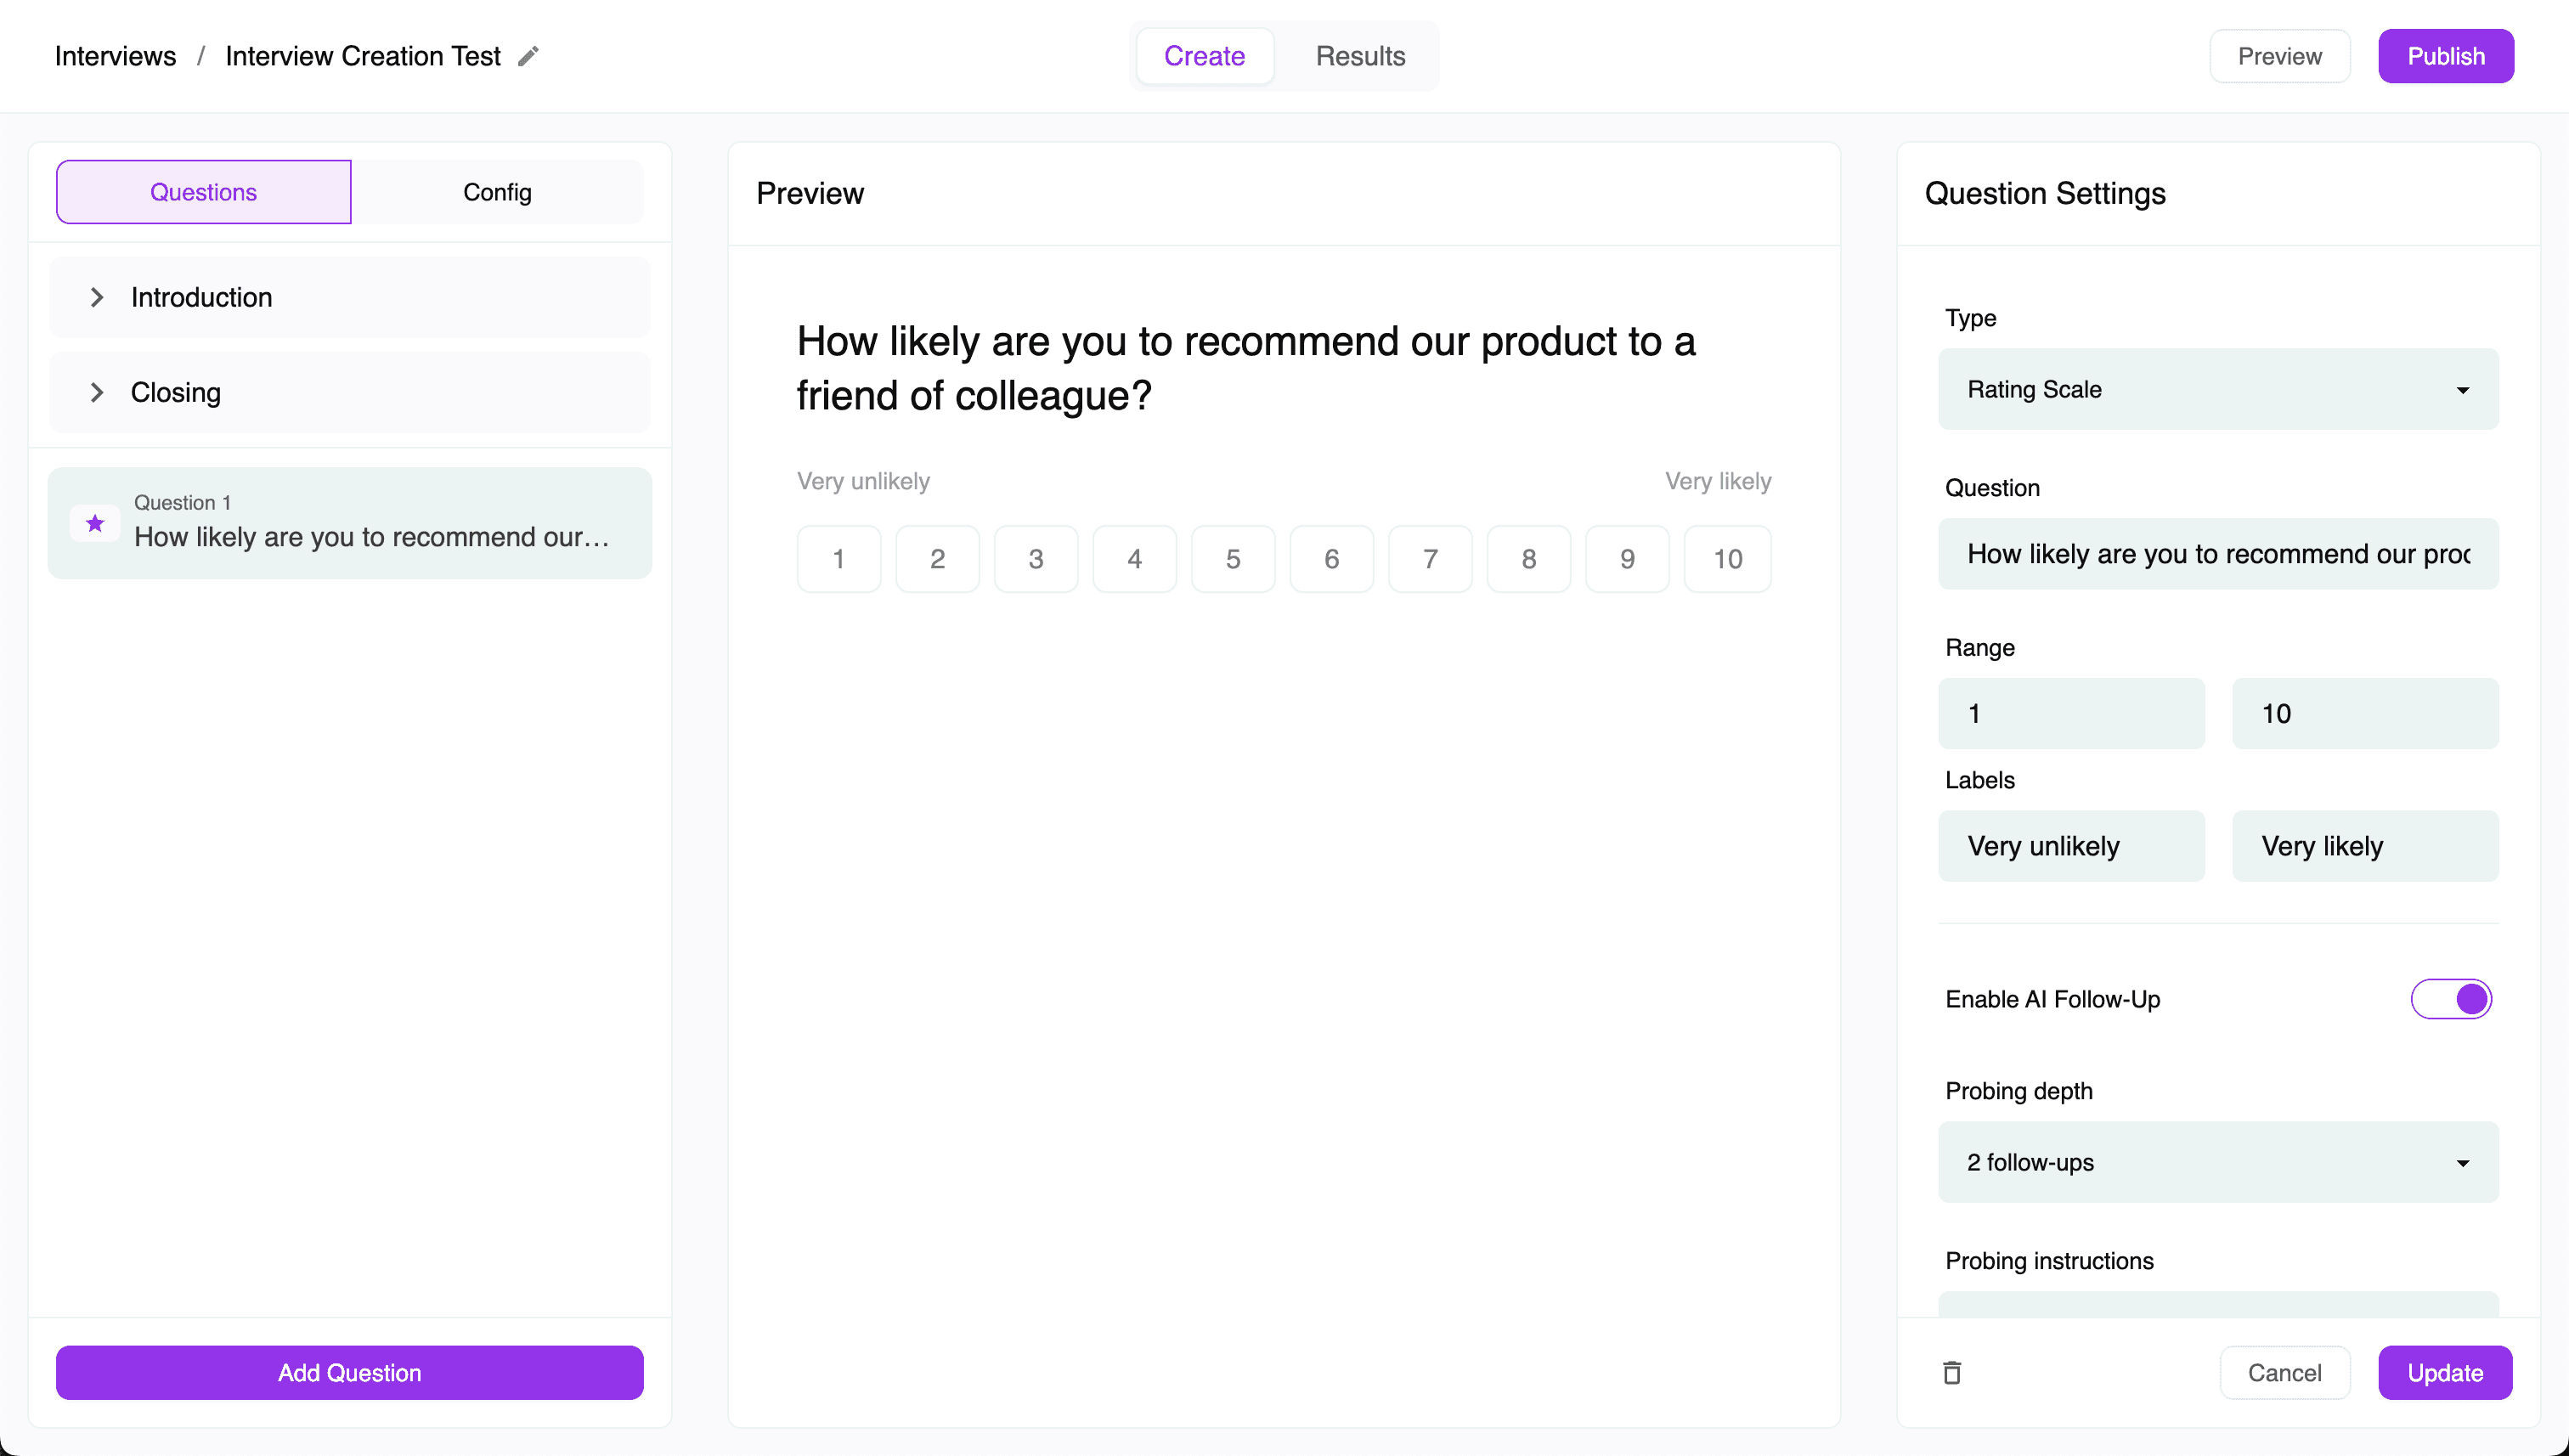This screenshot has height=1456, width=2569.
Task: Click the star icon on Question 1
Action: [95, 523]
